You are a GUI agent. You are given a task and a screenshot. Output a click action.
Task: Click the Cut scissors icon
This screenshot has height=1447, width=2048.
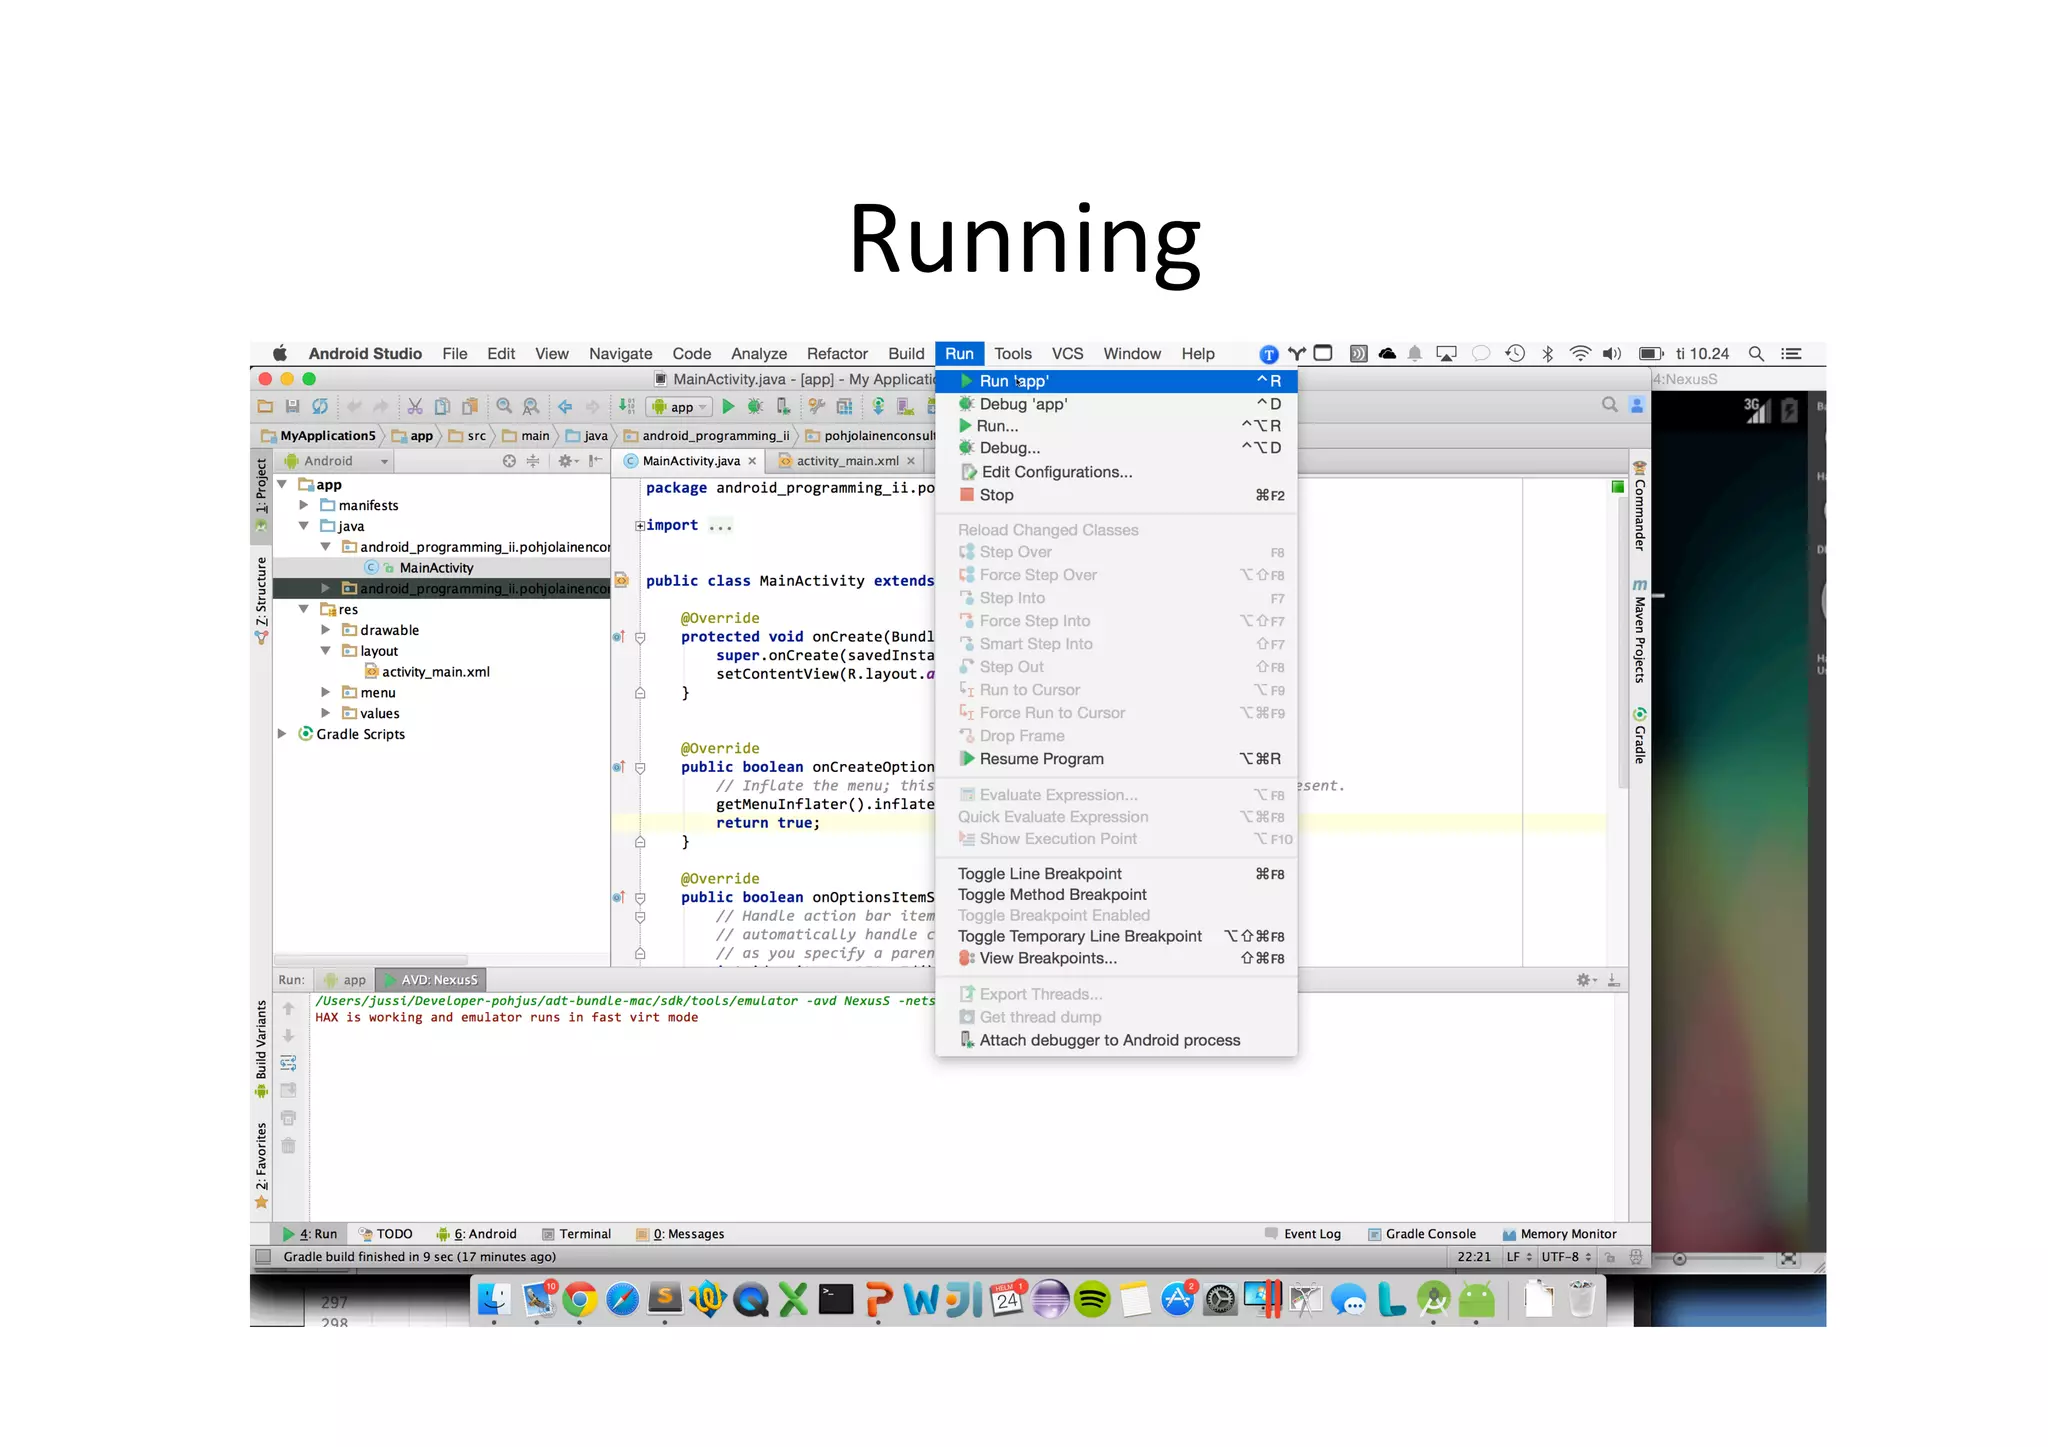click(414, 406)
